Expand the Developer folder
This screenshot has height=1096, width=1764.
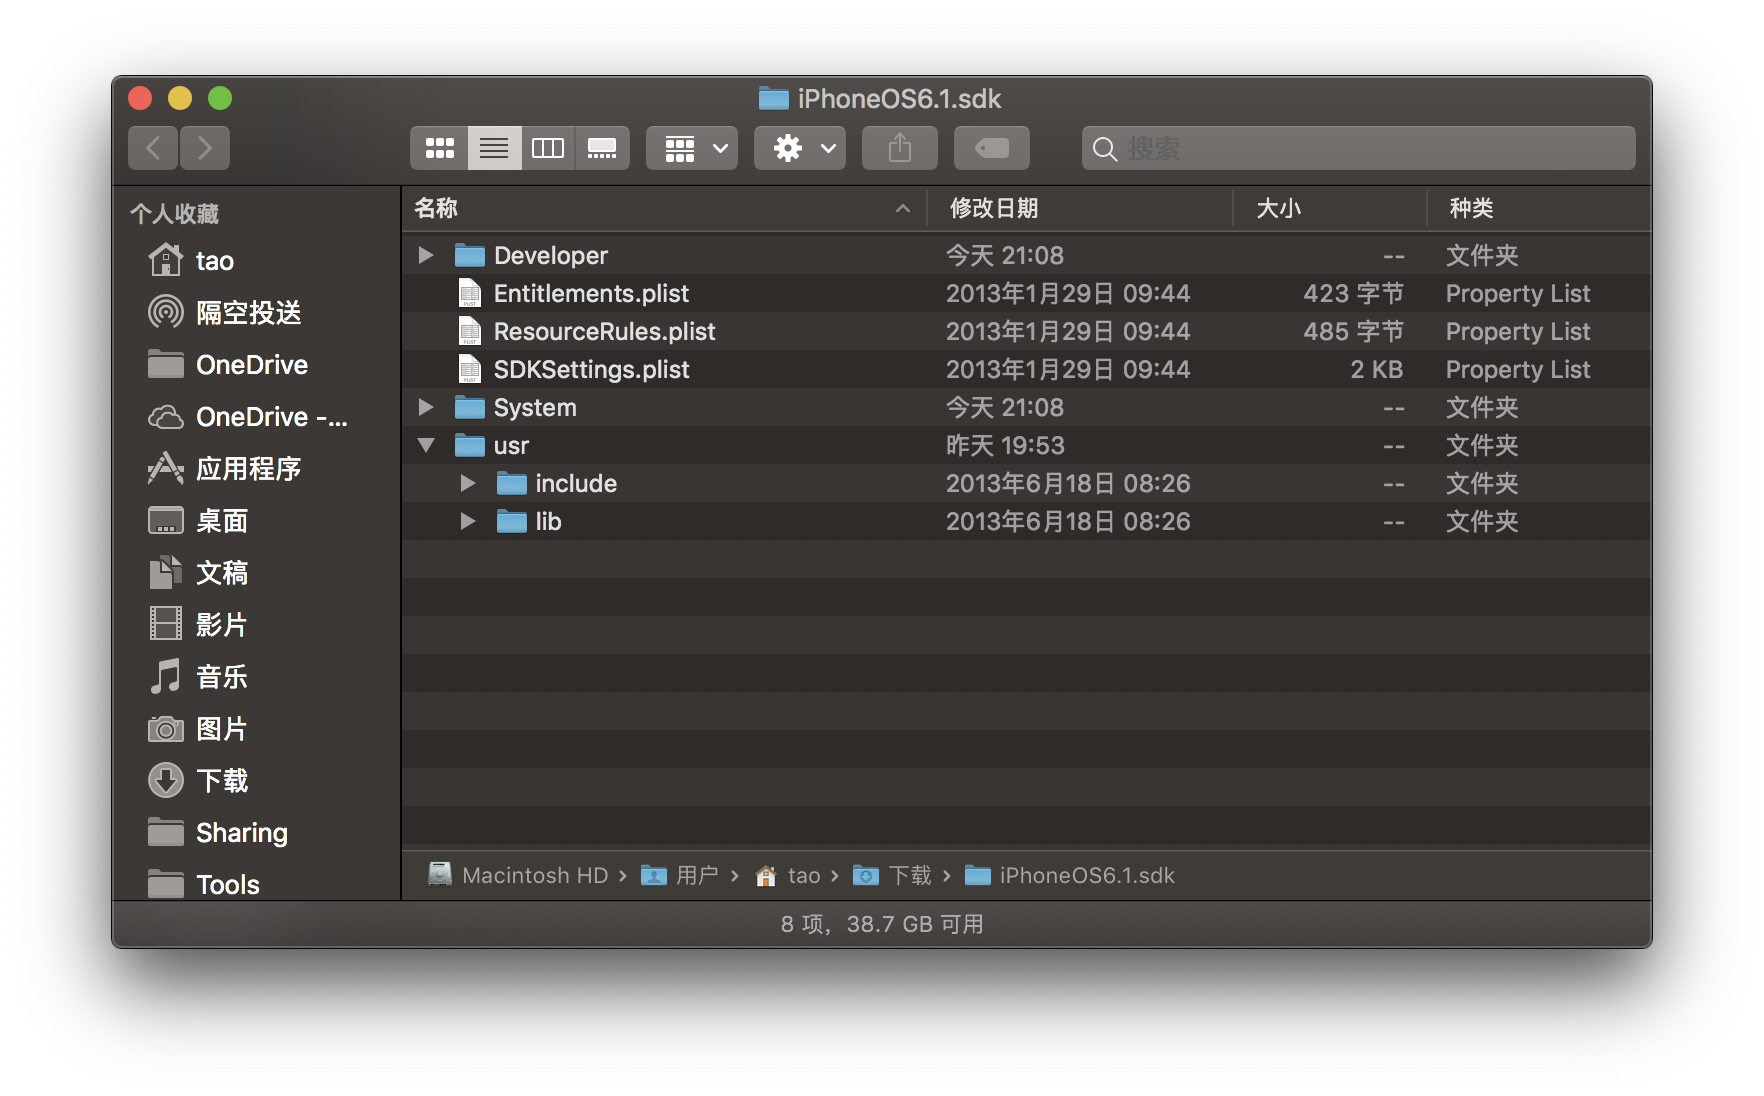click(426, 255)
